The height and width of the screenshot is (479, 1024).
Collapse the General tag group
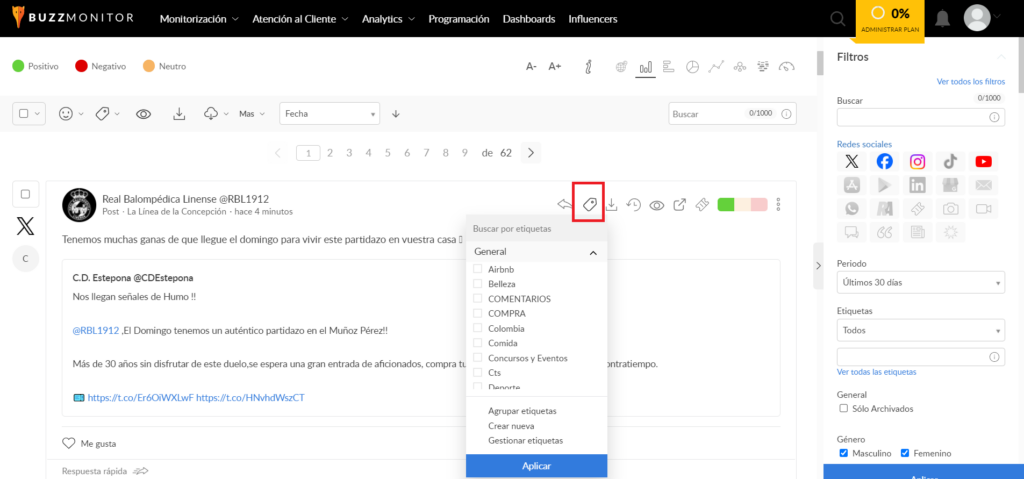pos(593,252)
